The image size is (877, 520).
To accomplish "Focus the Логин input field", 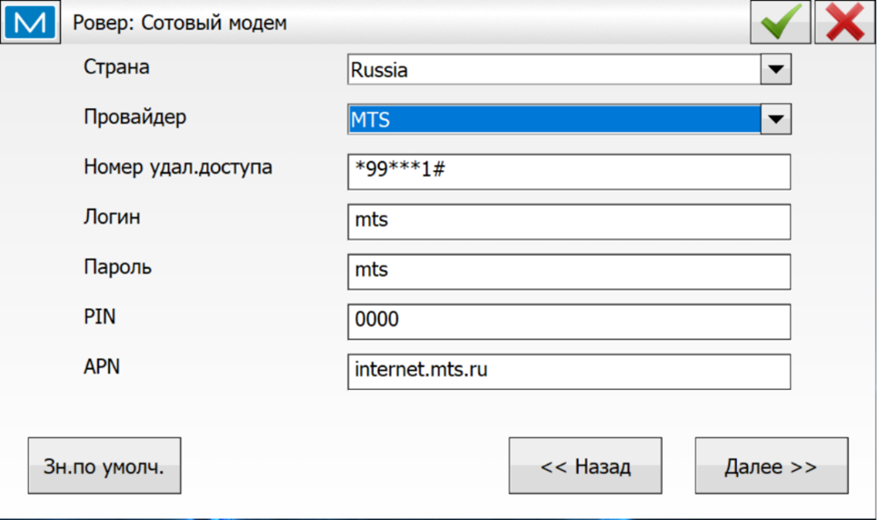I will 569,221.
